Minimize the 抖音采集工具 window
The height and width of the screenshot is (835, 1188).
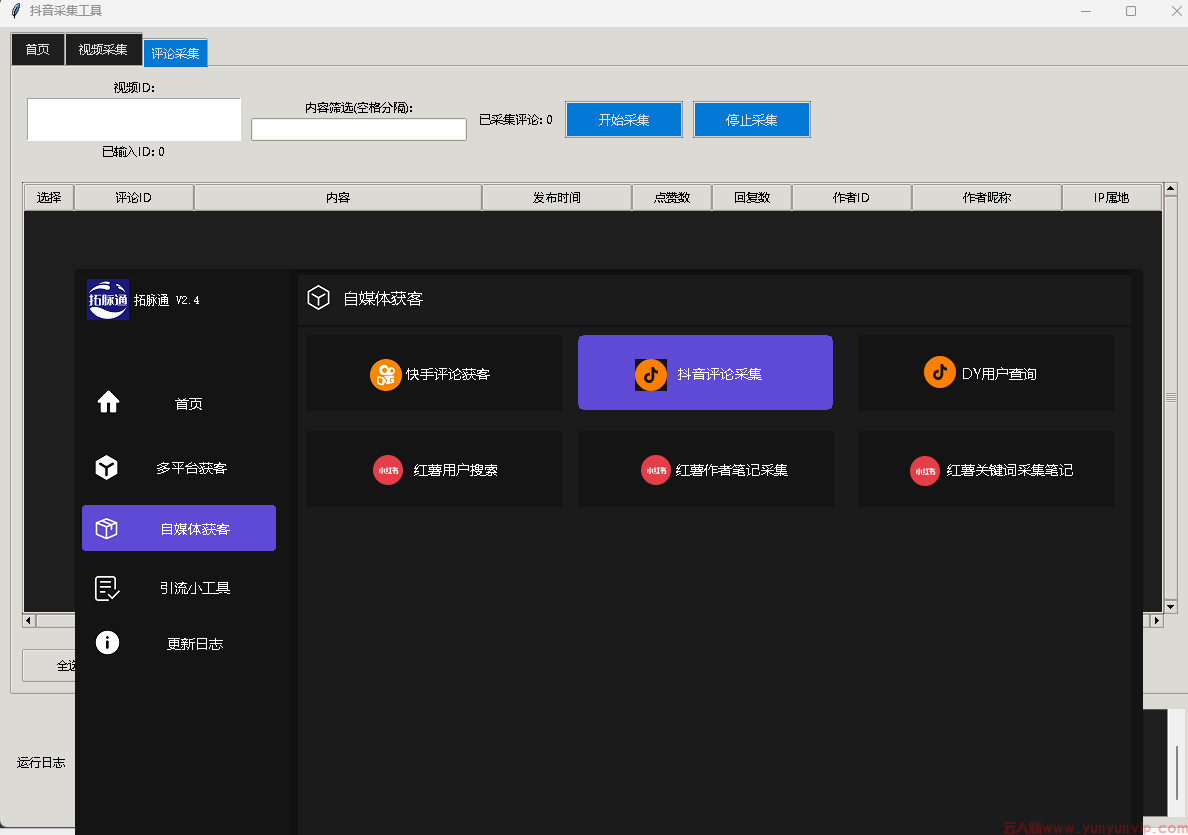[1086, 11]
